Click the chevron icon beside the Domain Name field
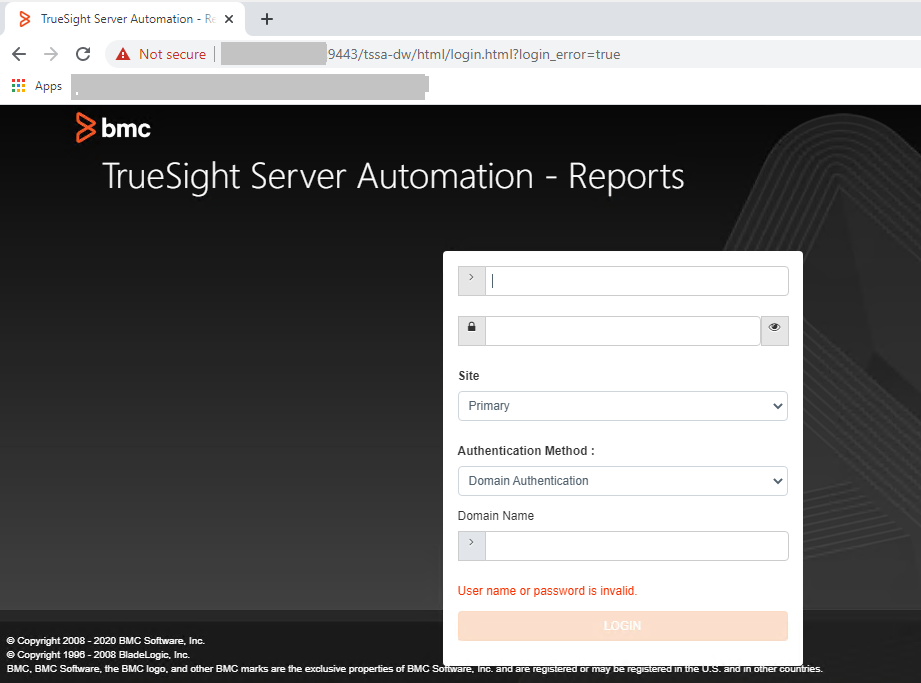921x683 pixels. pos(471,545)
